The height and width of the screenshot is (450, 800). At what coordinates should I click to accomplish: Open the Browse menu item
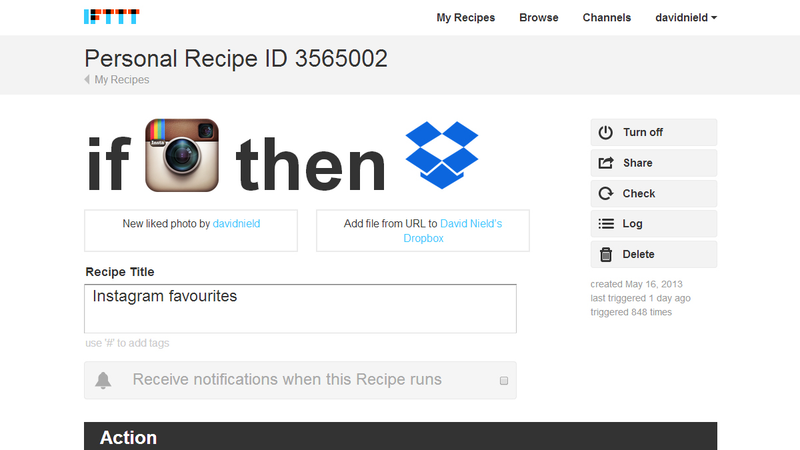tap(539, 17)
